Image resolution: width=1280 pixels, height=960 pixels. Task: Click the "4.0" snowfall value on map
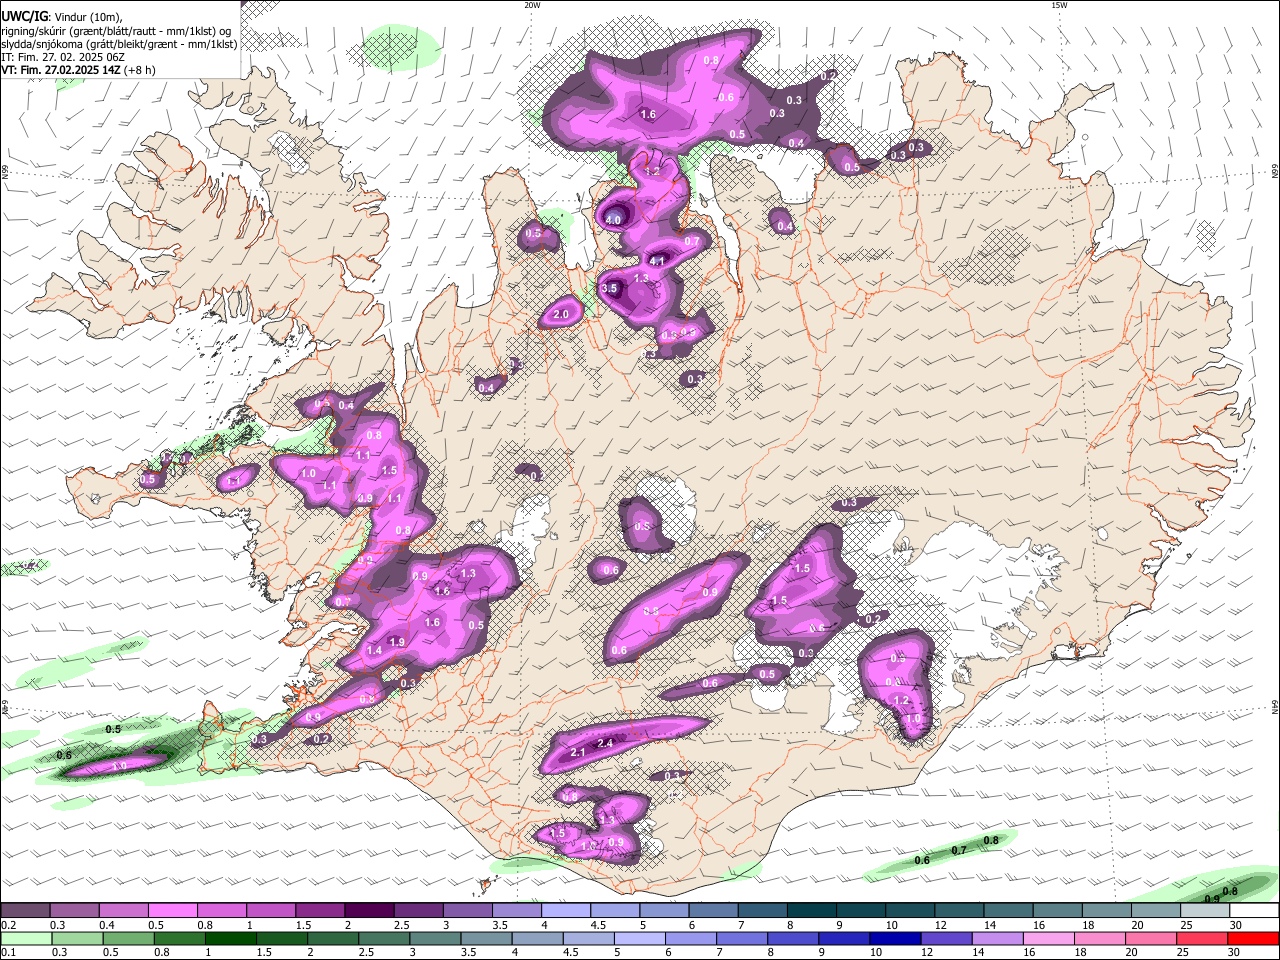coord(613,220)
